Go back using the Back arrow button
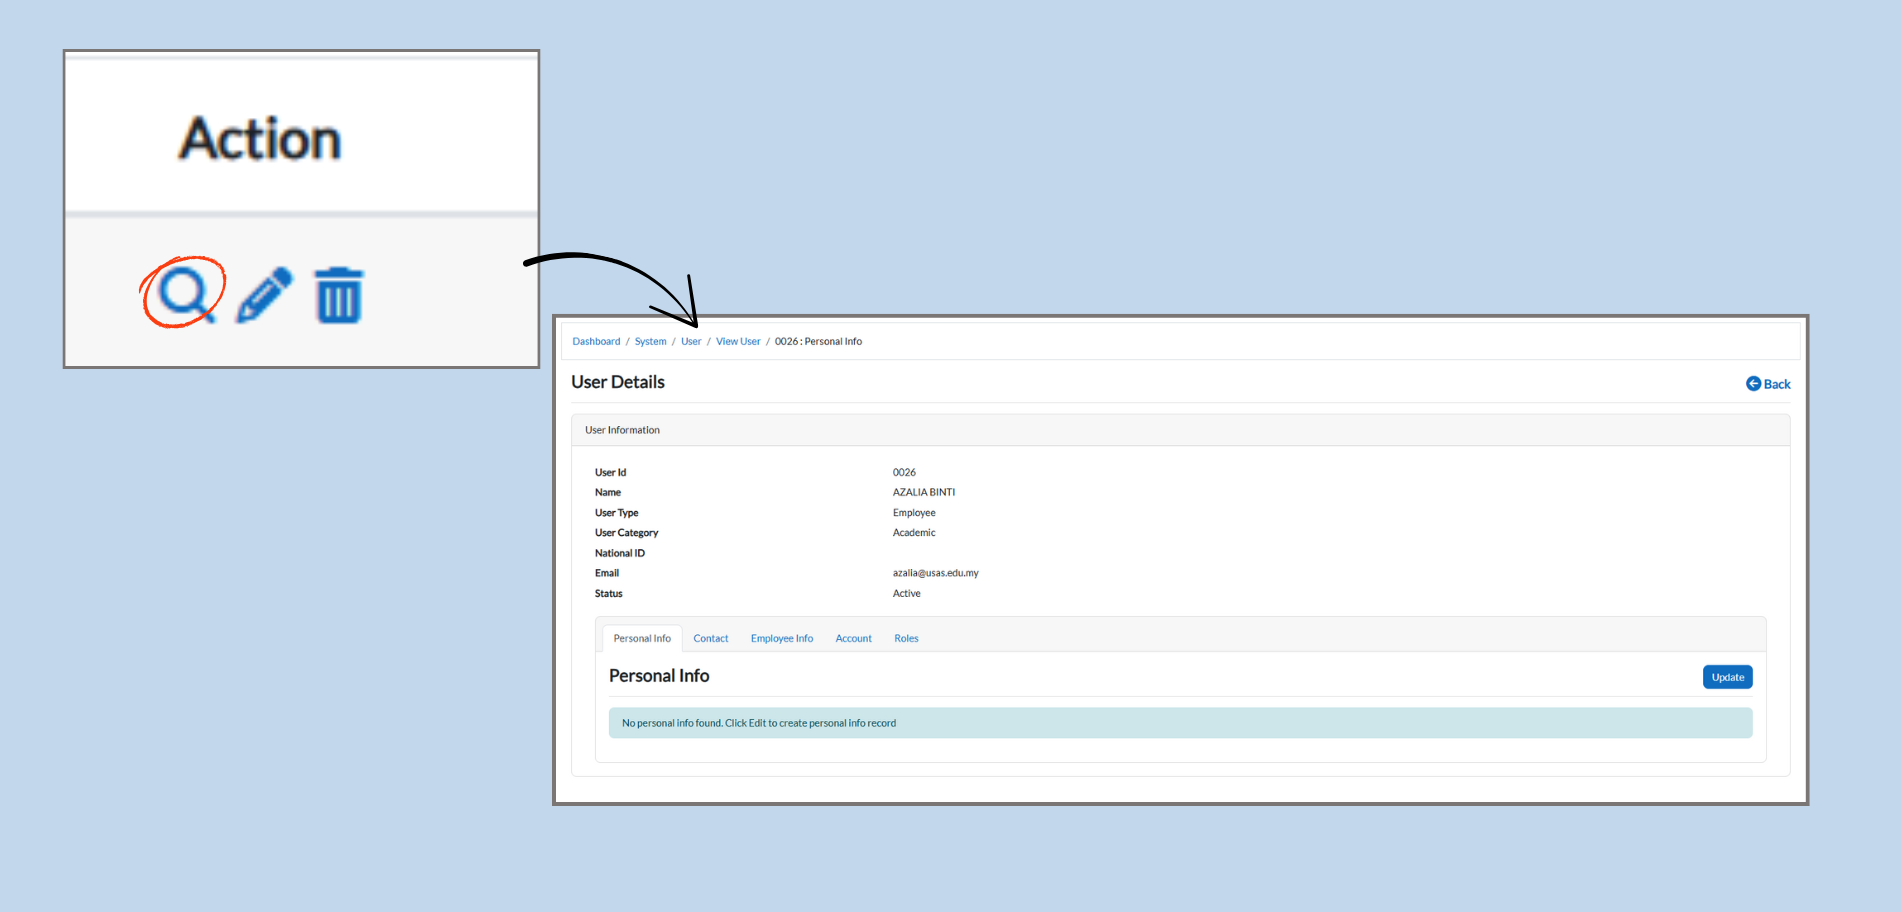Screen dimensions: 1901x912 pyautogui.click(x=1768, y=384)
